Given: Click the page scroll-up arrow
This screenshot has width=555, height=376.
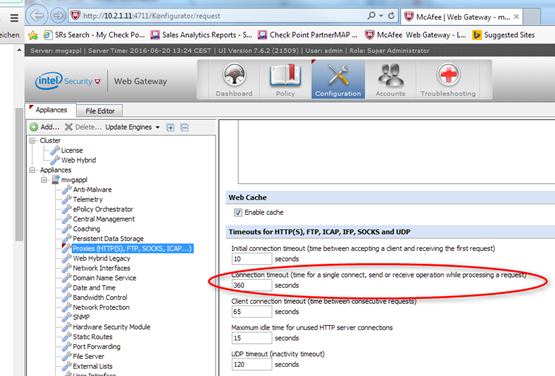Looking at the screenshot, I should pyautogui.click(x=19, y=50).
